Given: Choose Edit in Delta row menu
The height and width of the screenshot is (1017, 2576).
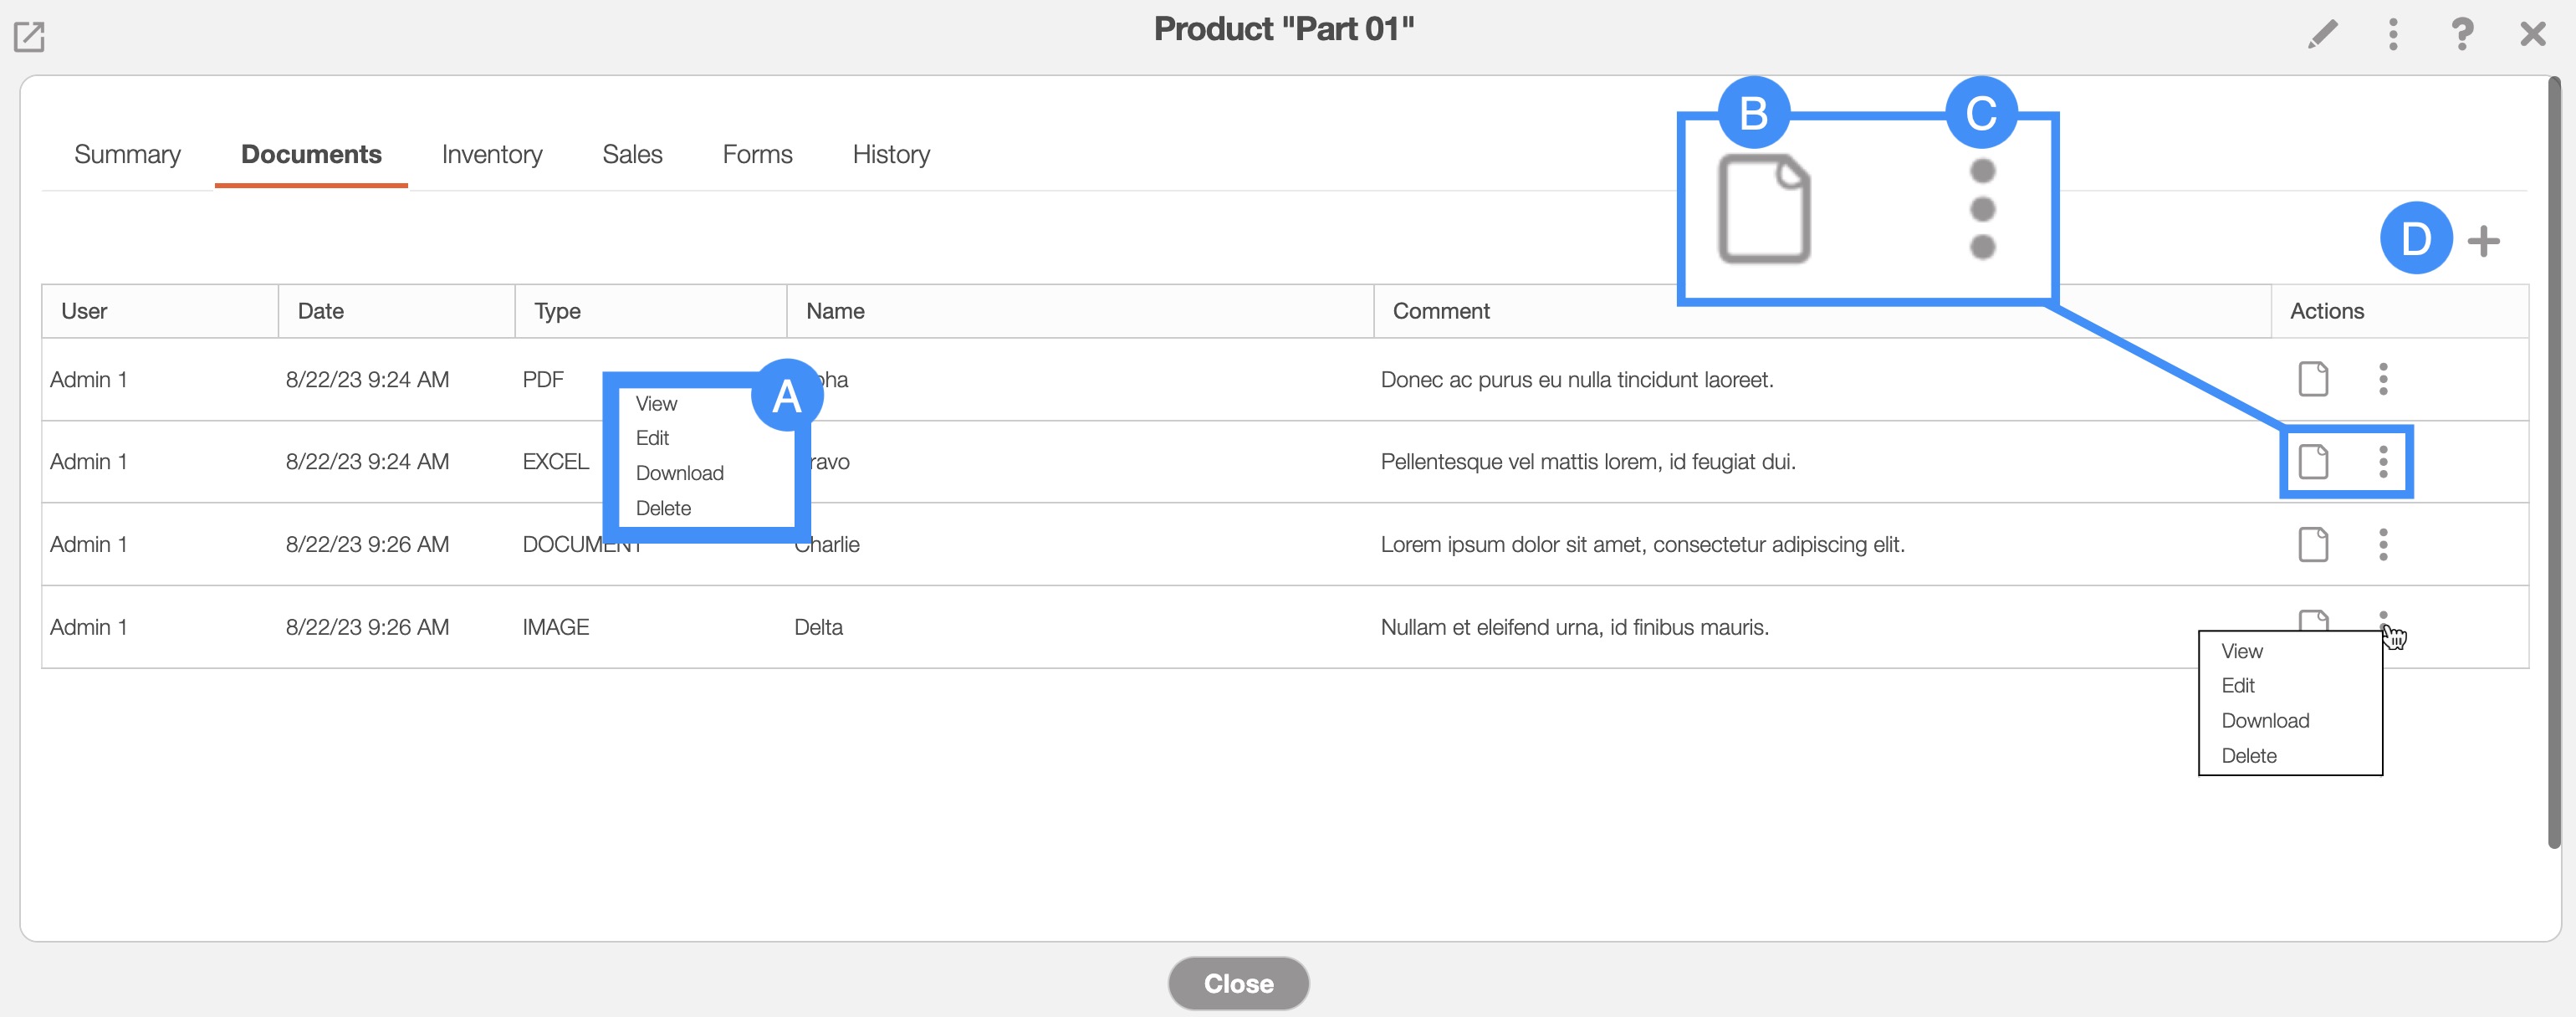Looking at the screenshot, I should click(2238, 686).
